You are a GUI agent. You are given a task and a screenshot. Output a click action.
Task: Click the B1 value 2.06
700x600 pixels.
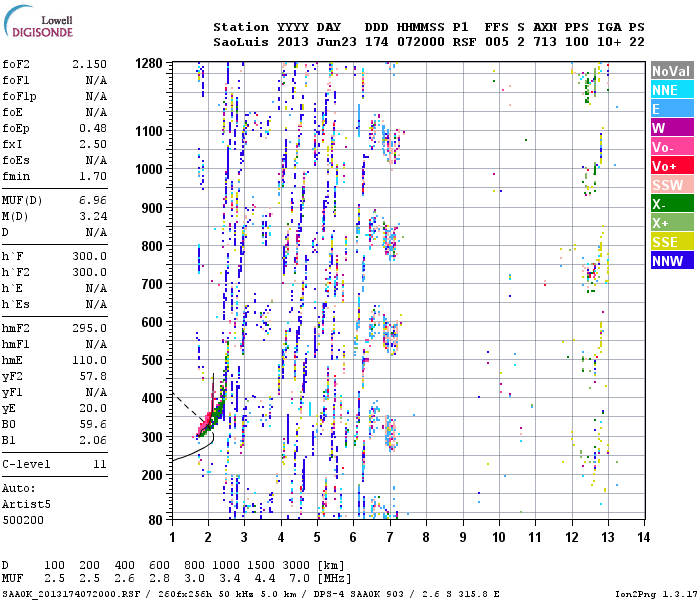pos(93,440)
